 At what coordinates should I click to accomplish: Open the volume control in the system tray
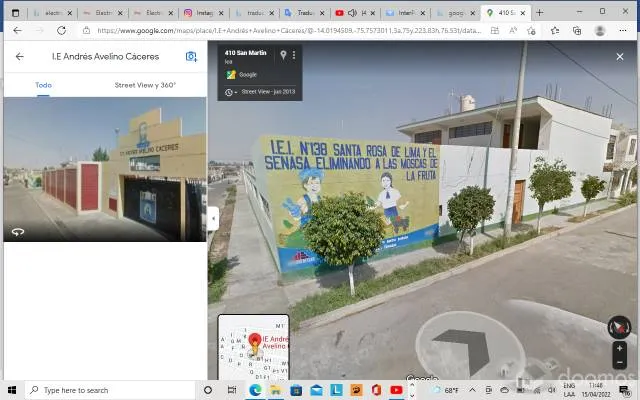[x=552, y=390]
